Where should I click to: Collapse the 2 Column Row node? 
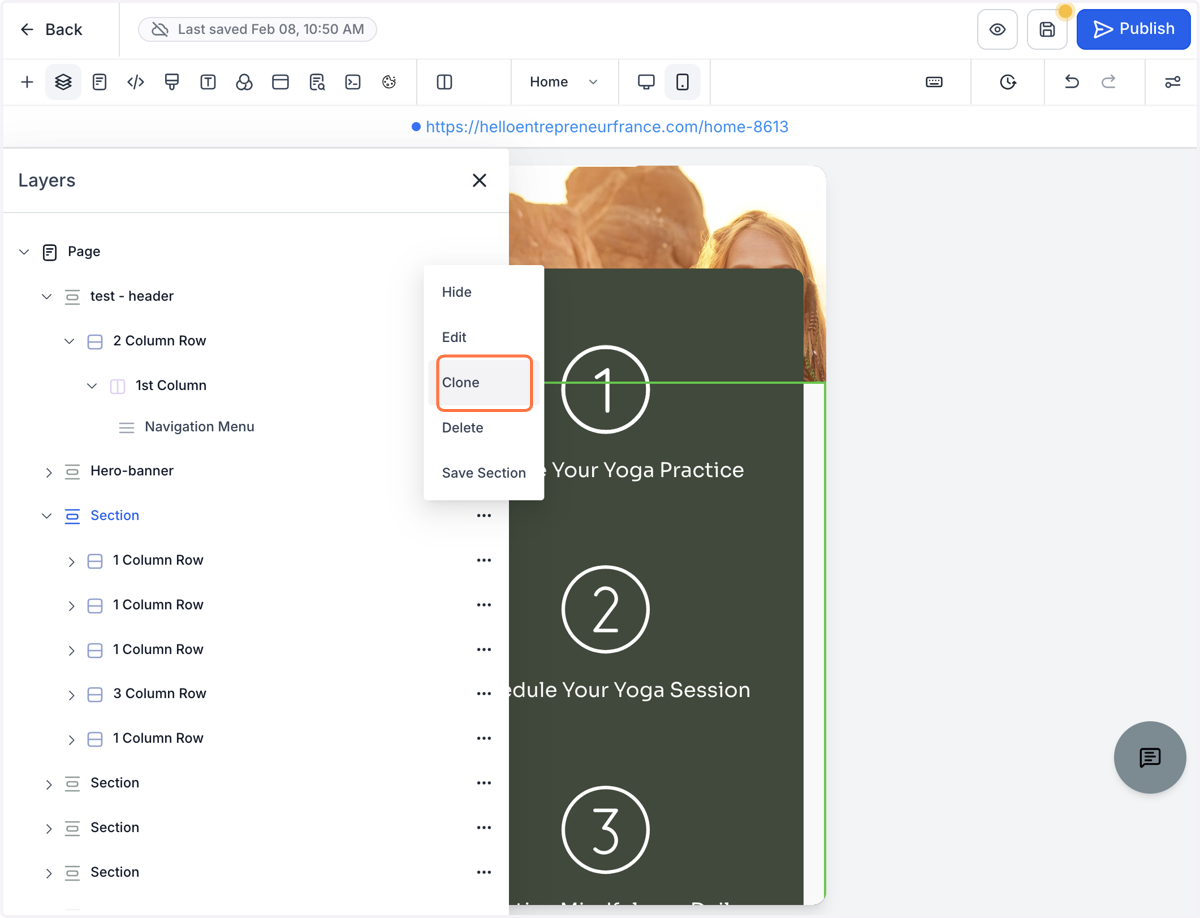coord(69,341)
